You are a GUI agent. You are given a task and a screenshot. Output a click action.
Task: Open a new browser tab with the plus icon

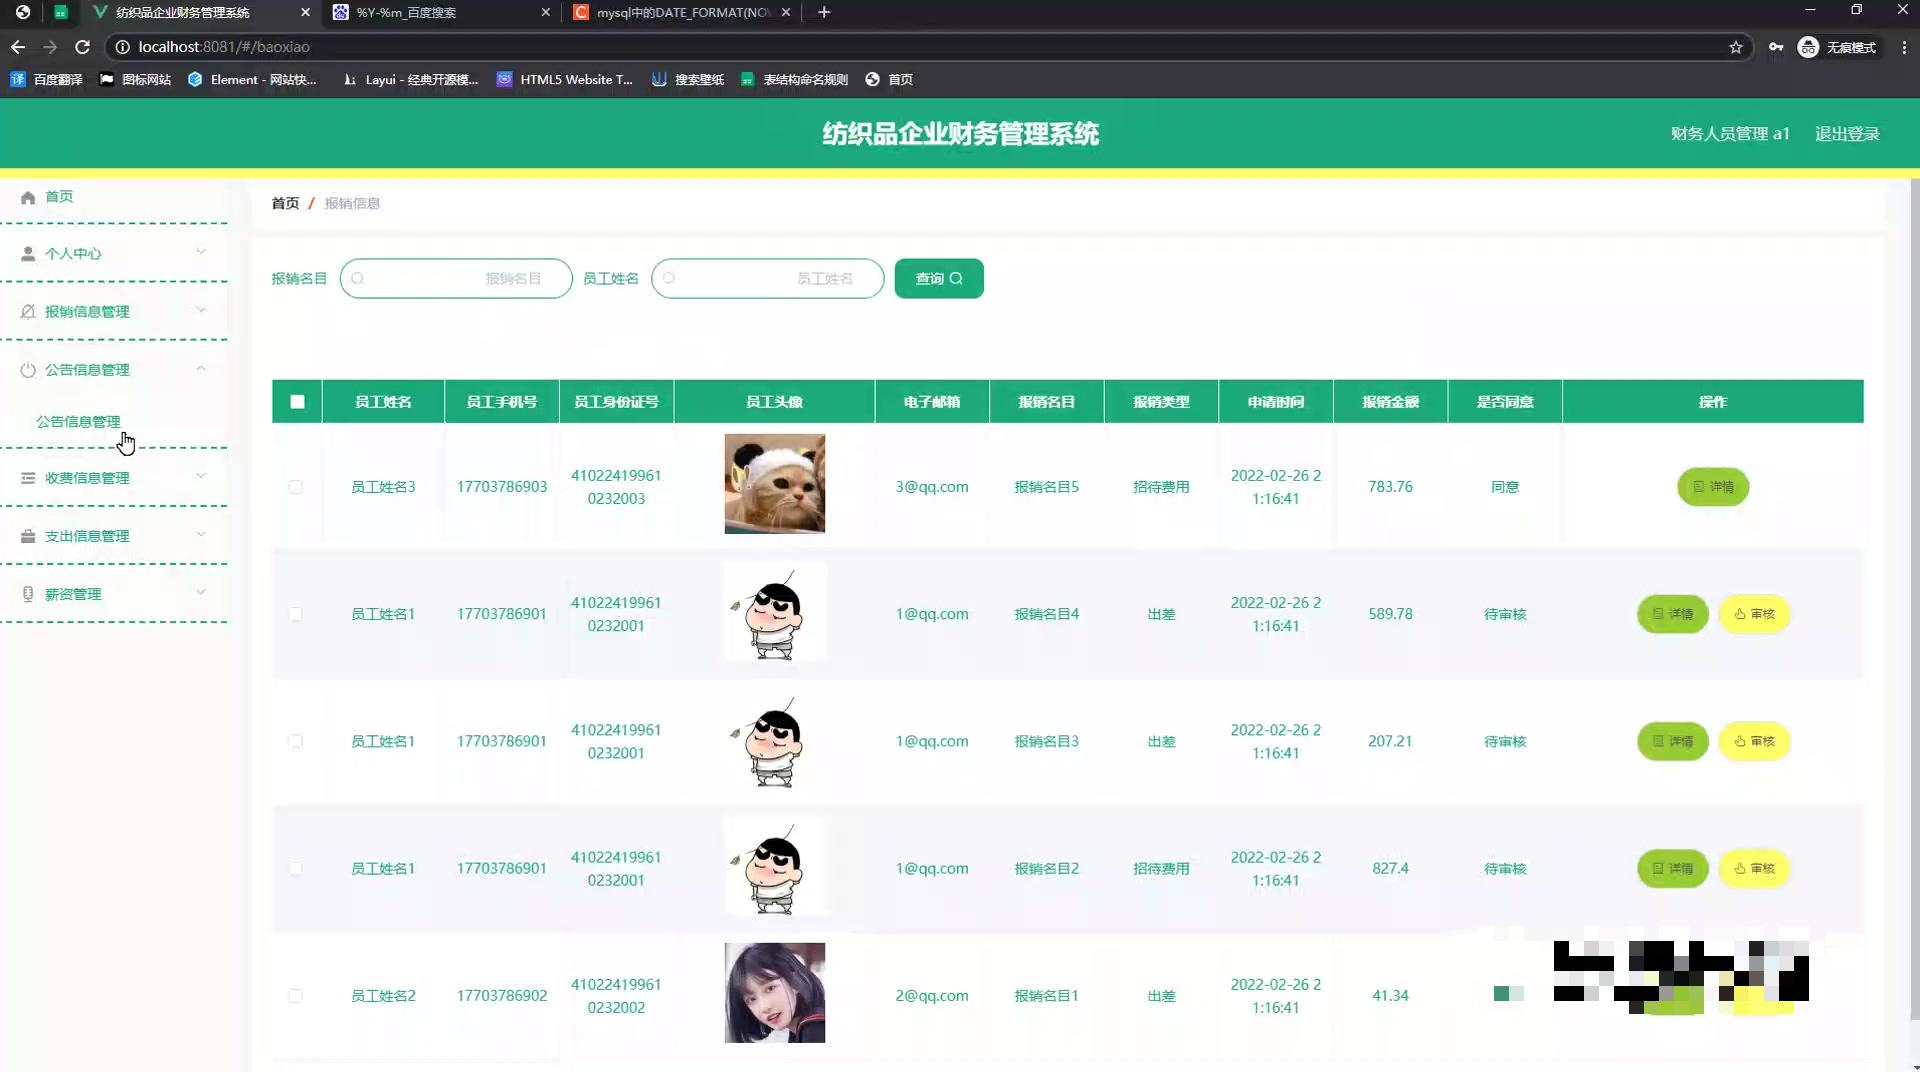pyautogui.click(x=824, y=12)
